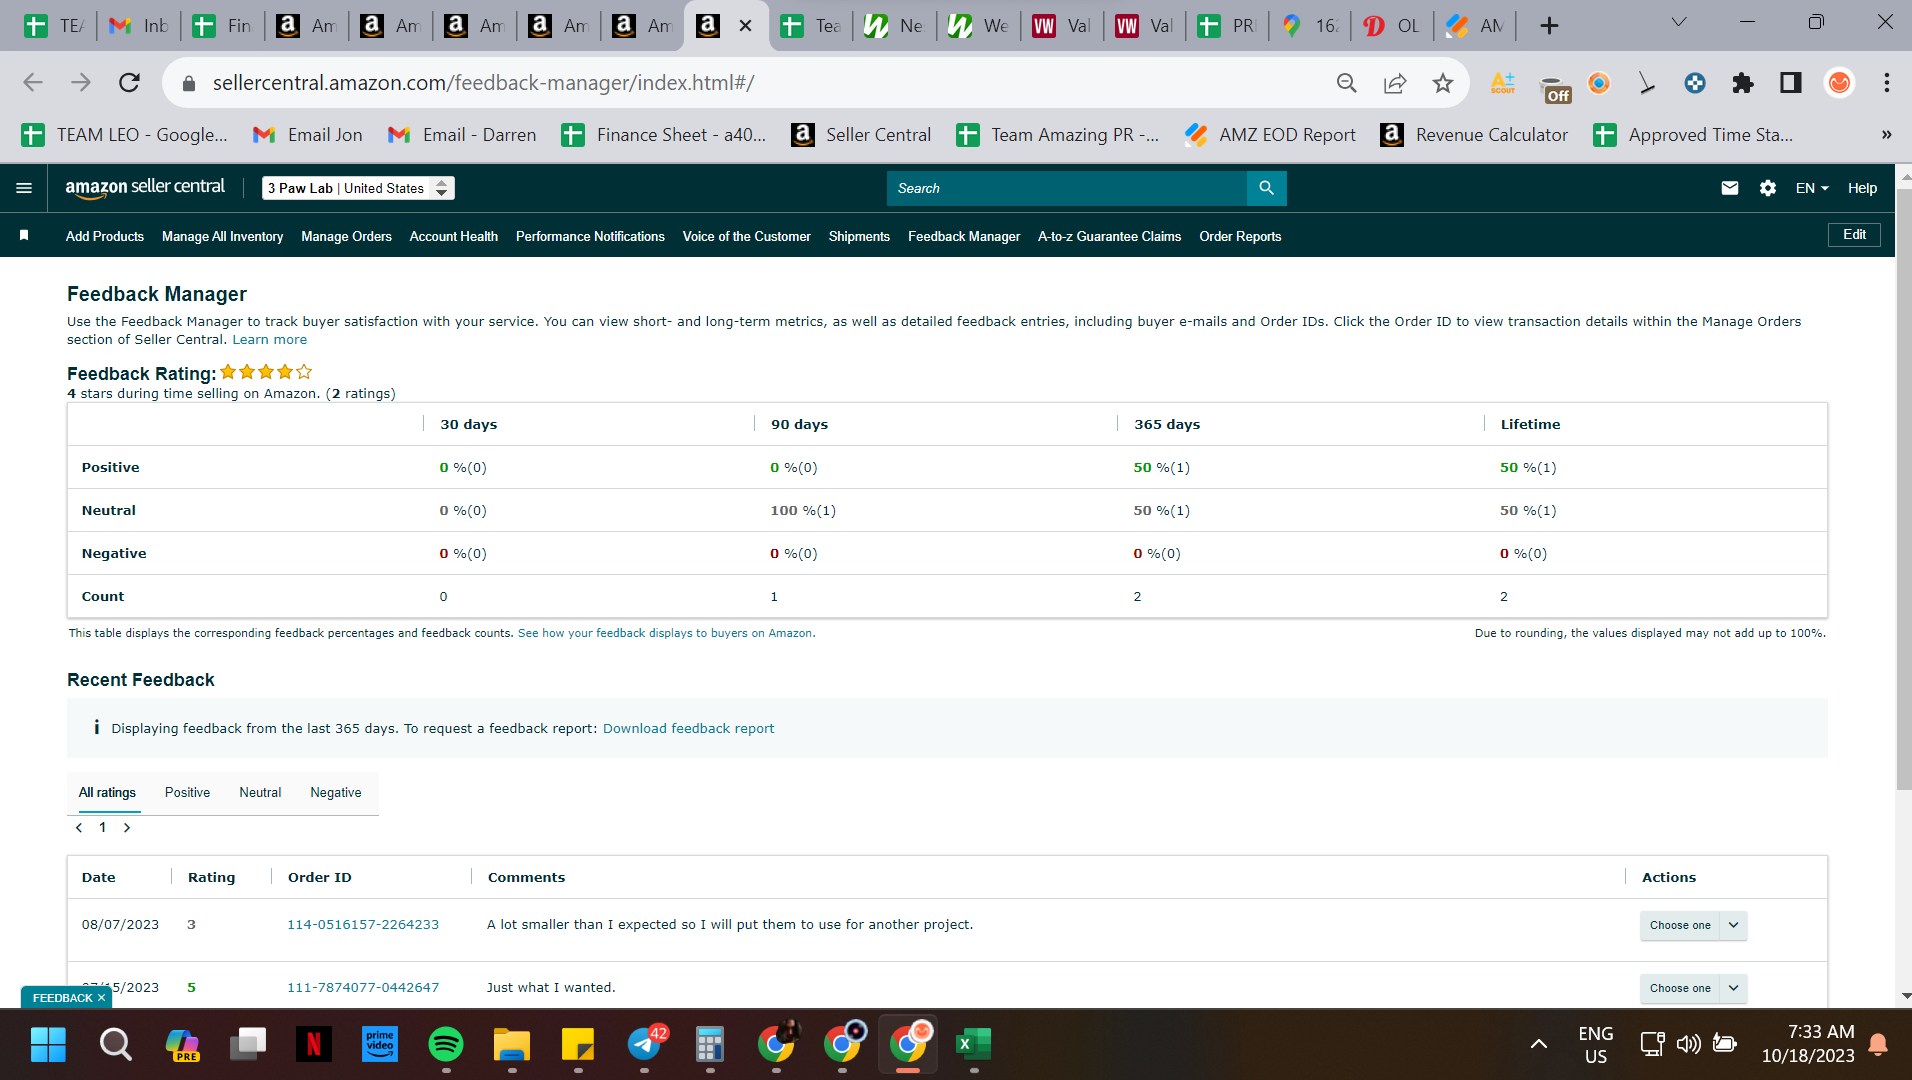Focus the Seller Central search field
This screenshot has width=1912, height=1080.
pyautogui.click(x=1067, y=188)
